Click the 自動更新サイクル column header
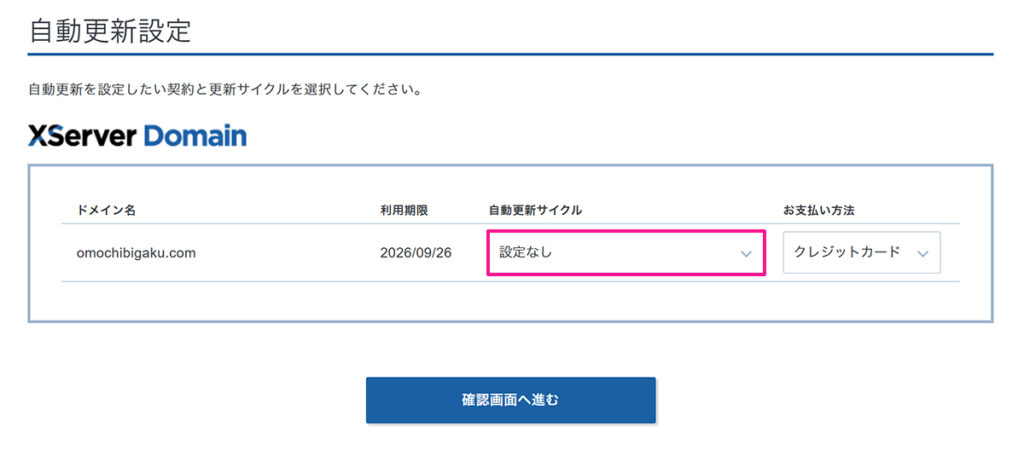The image size is (1024, 451). [535, 210]
